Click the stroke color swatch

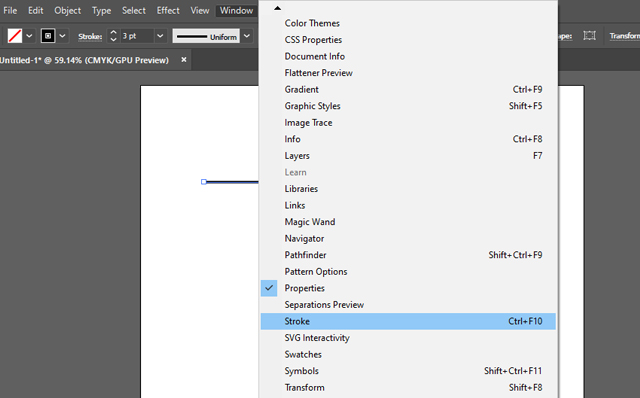click(48, 36)
